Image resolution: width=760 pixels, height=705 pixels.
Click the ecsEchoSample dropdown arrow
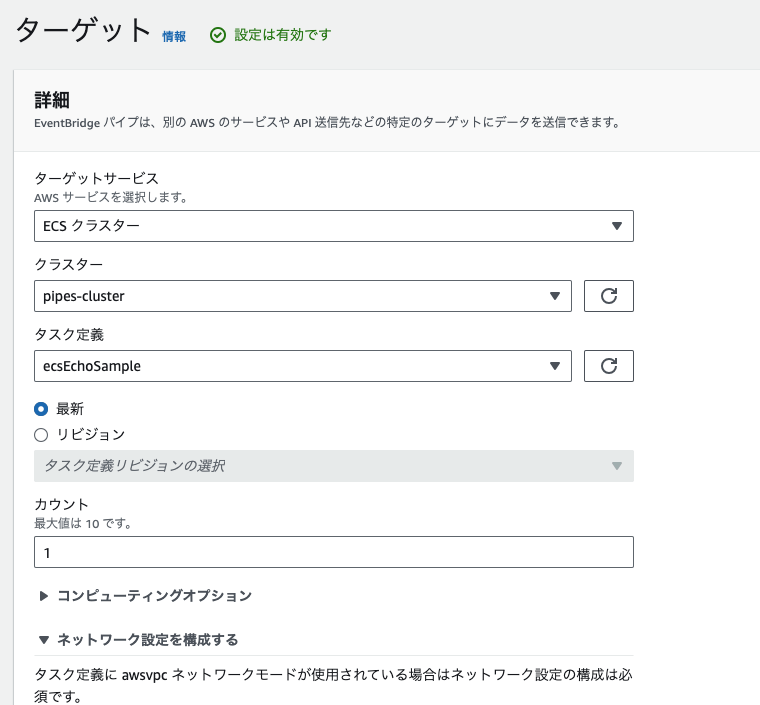pyautogui.click(x=555, y=366)
